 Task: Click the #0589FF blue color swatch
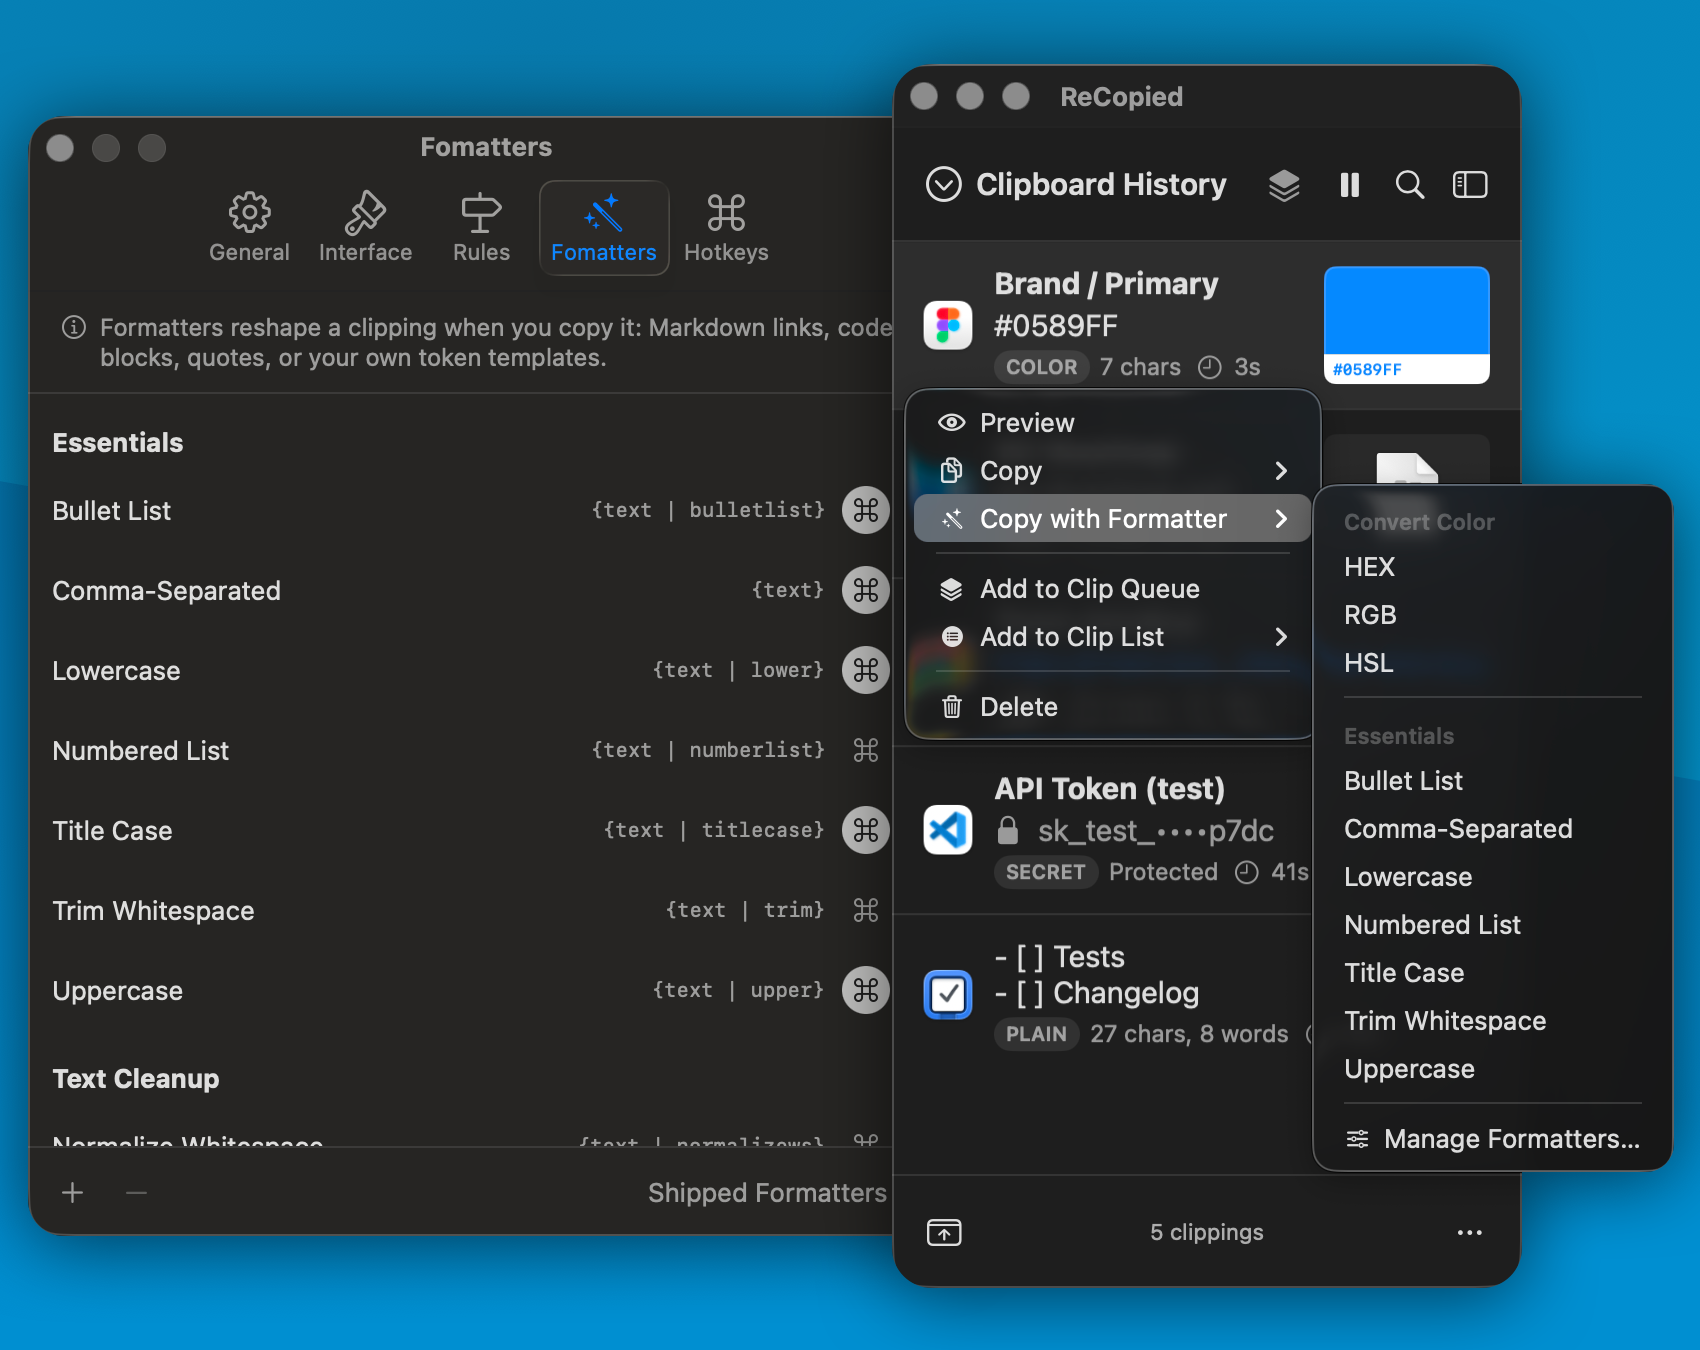(1407, 325)
